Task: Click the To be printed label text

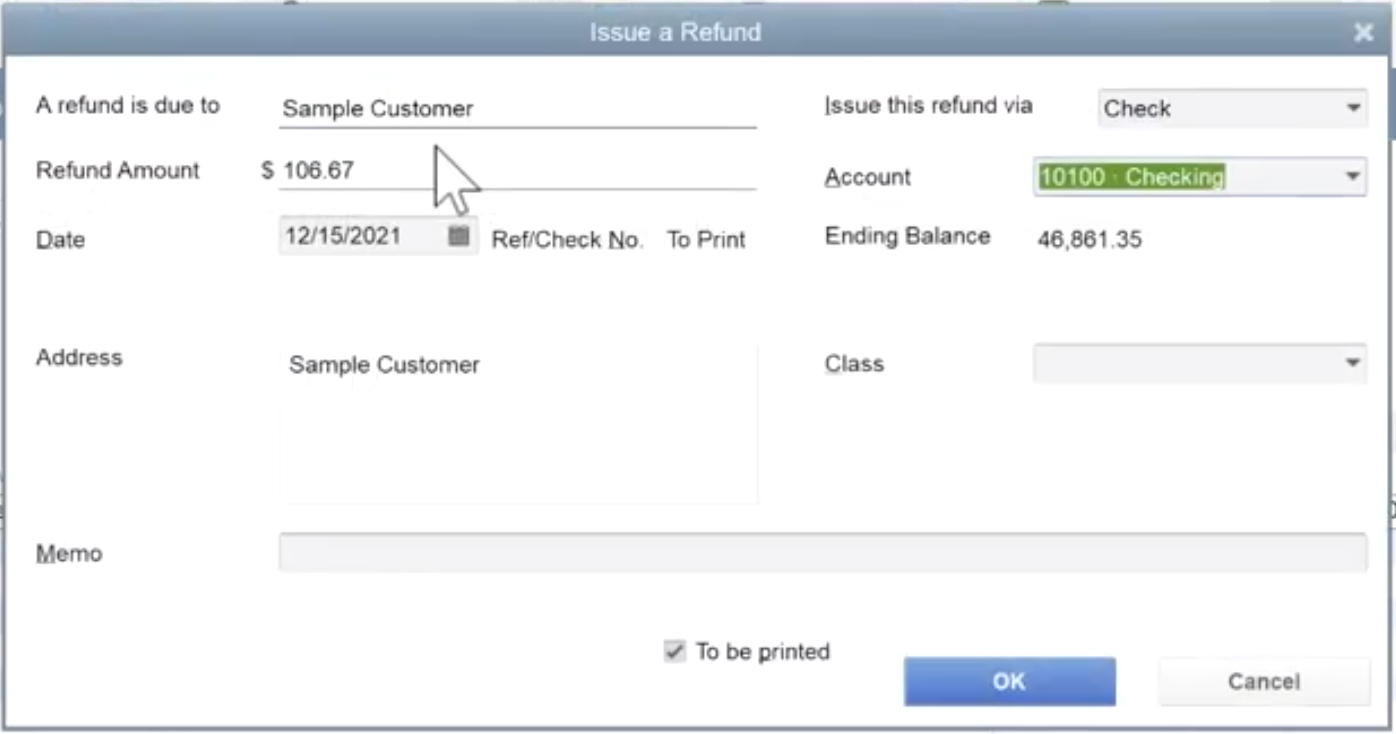Action: point(763,652)
